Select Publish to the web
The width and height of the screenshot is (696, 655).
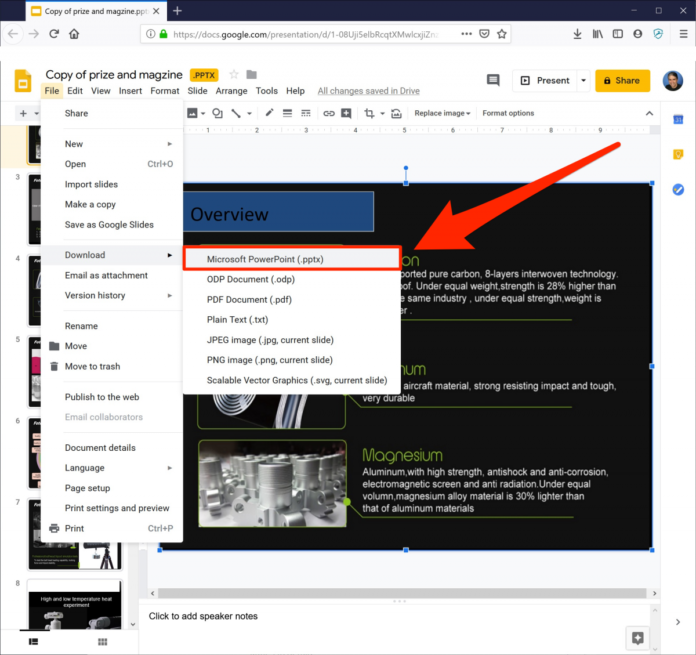[x=112, y=397]
